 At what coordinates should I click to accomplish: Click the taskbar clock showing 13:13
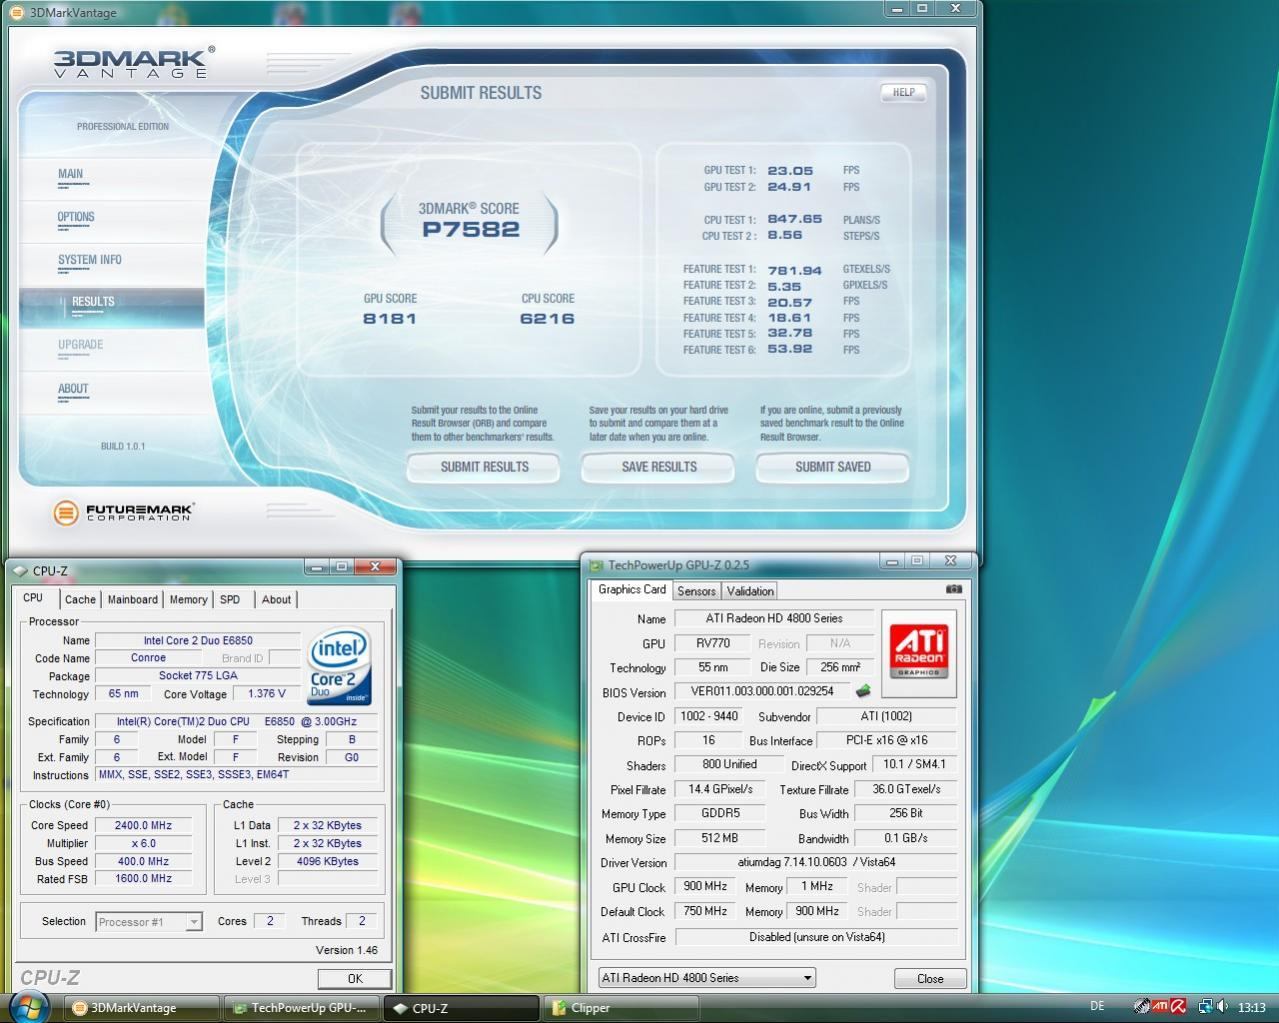coord(1252,1007)
